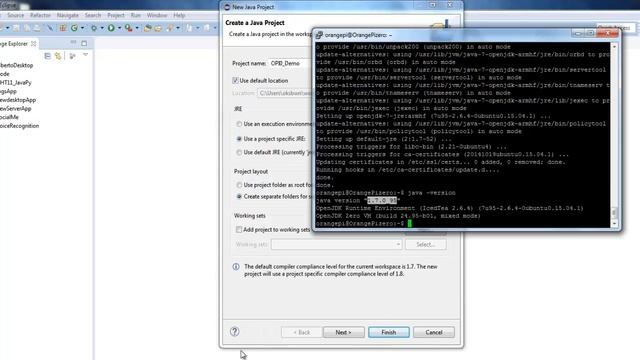
Task: Open the dropdown beside the Run red-toolbox icon
Action: (x=137, y=28)
